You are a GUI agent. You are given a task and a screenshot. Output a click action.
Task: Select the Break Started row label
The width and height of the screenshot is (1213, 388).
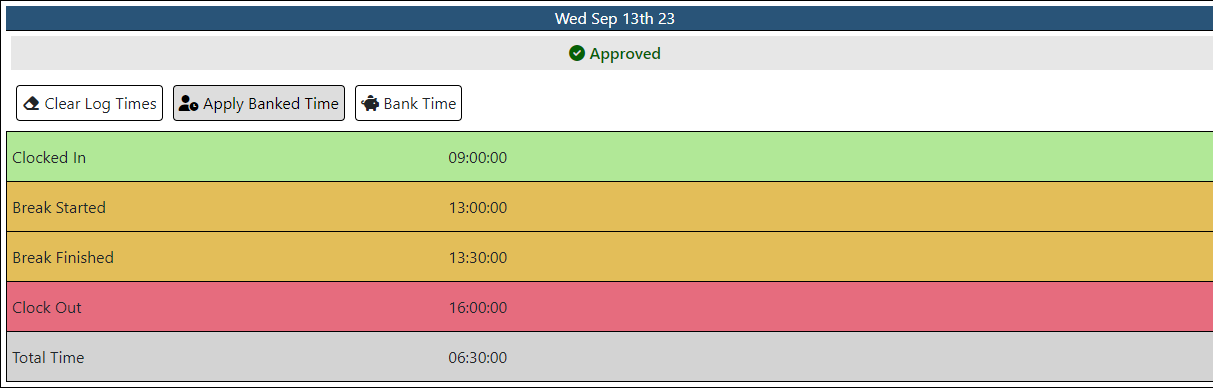coord(59,208)
